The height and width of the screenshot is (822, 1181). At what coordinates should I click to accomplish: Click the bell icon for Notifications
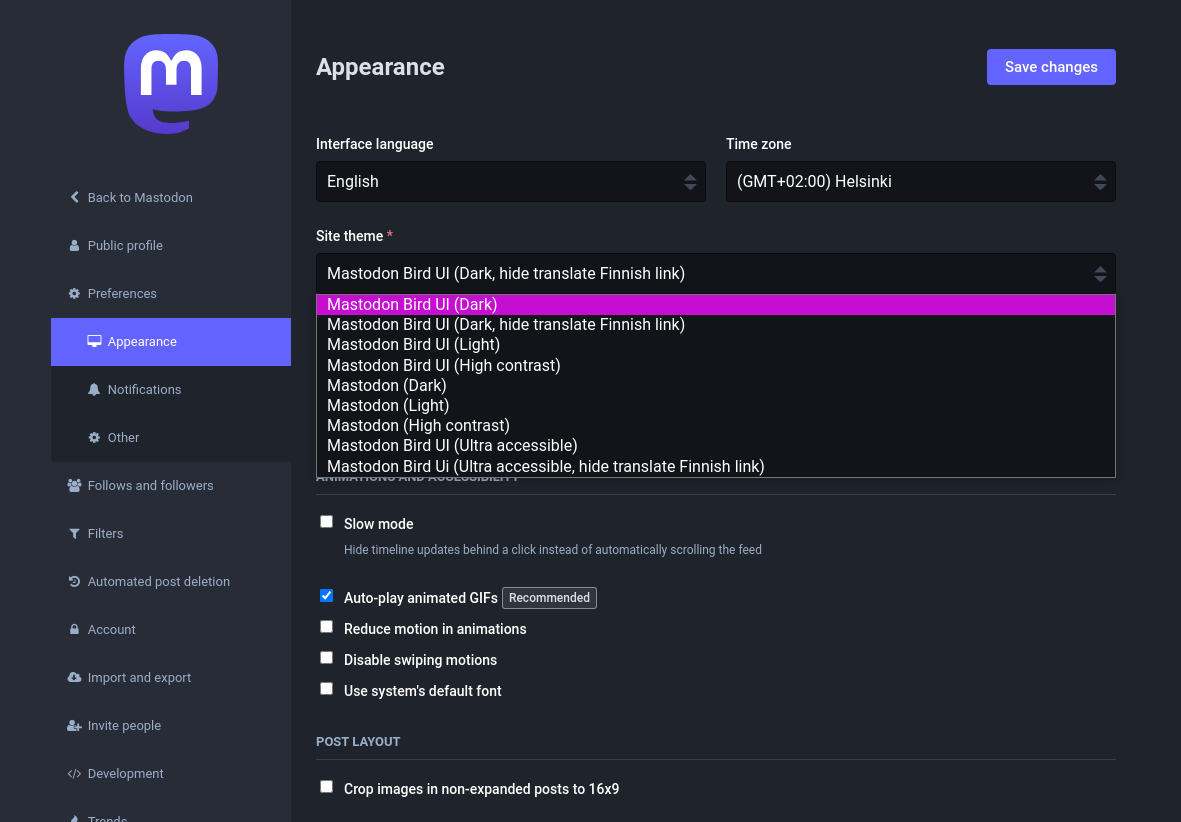(94, 389)
